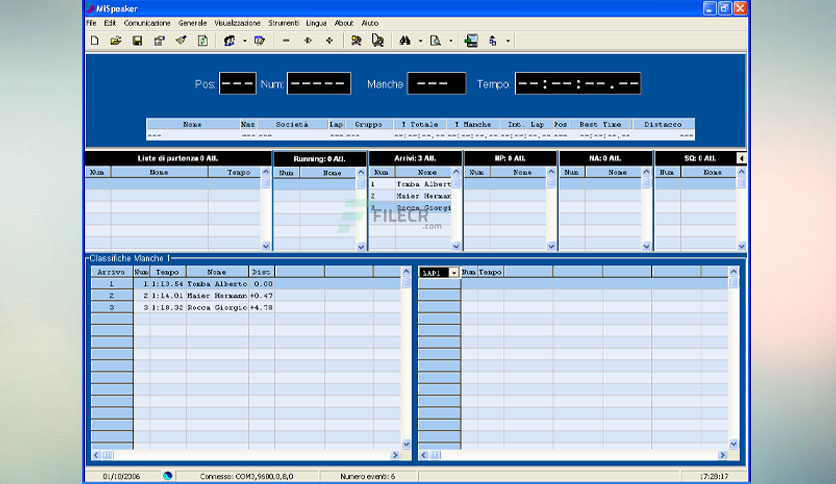
Task: Open the Edit menu
Action: (x=110, y=23)
